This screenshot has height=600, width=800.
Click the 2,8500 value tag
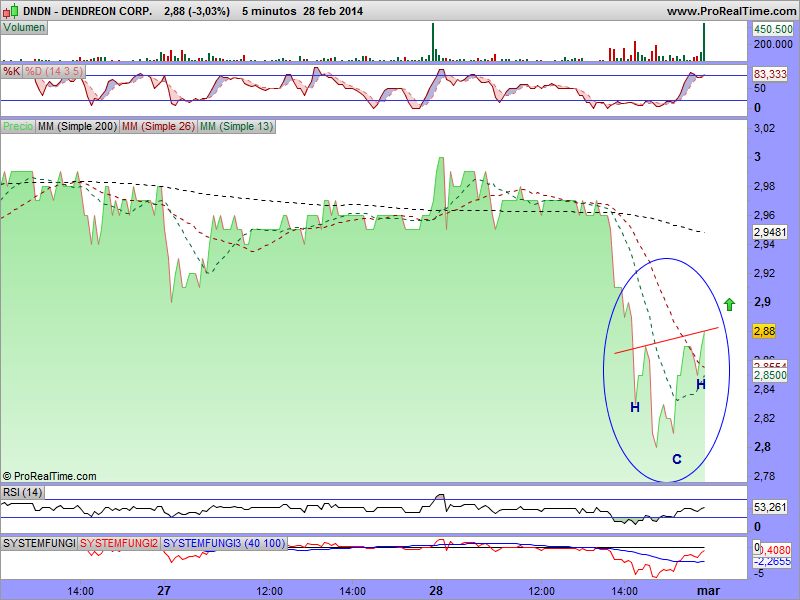770,375
